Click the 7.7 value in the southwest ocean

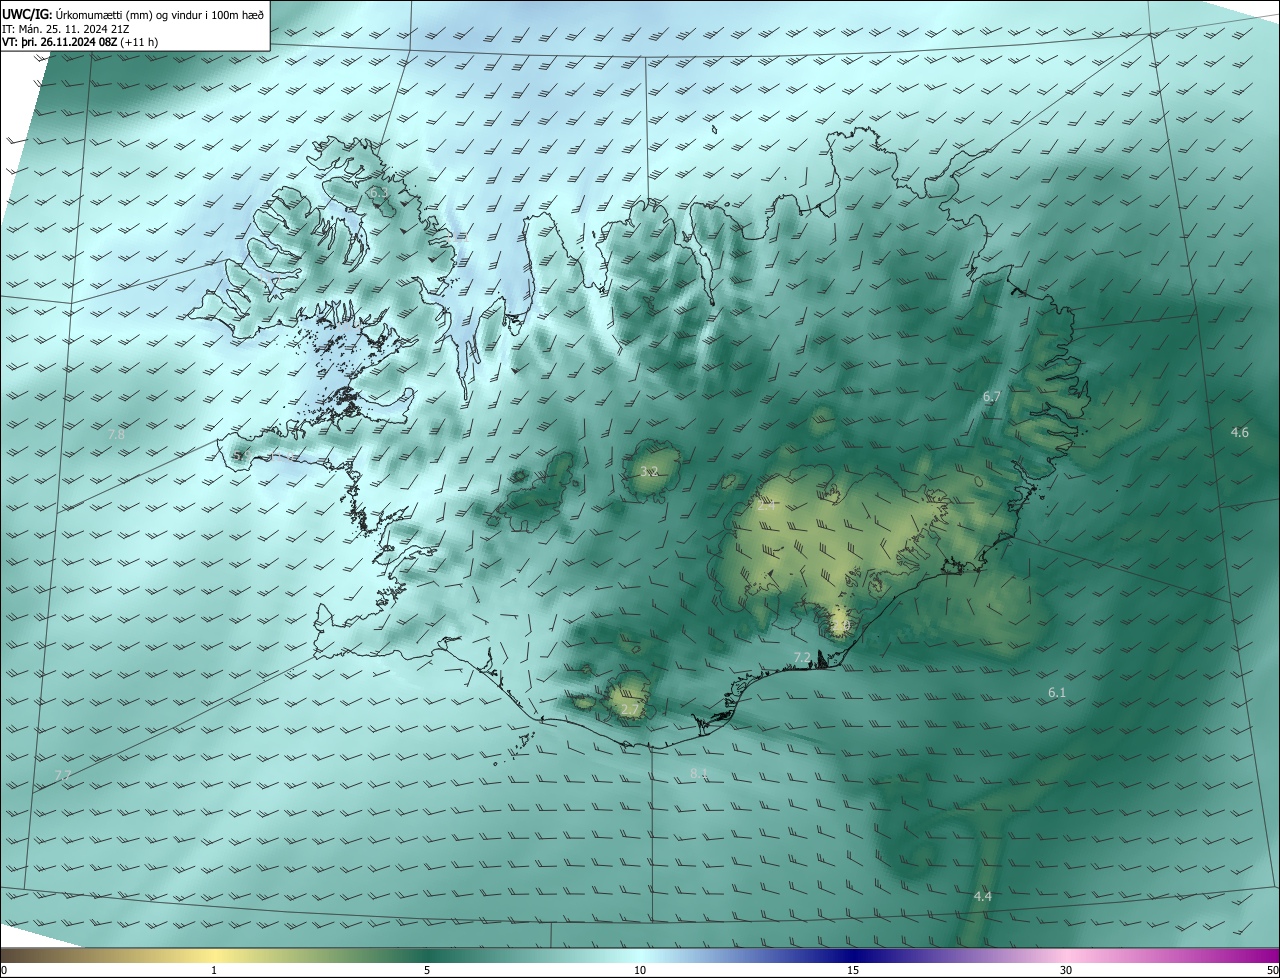(x=63, y=776)
